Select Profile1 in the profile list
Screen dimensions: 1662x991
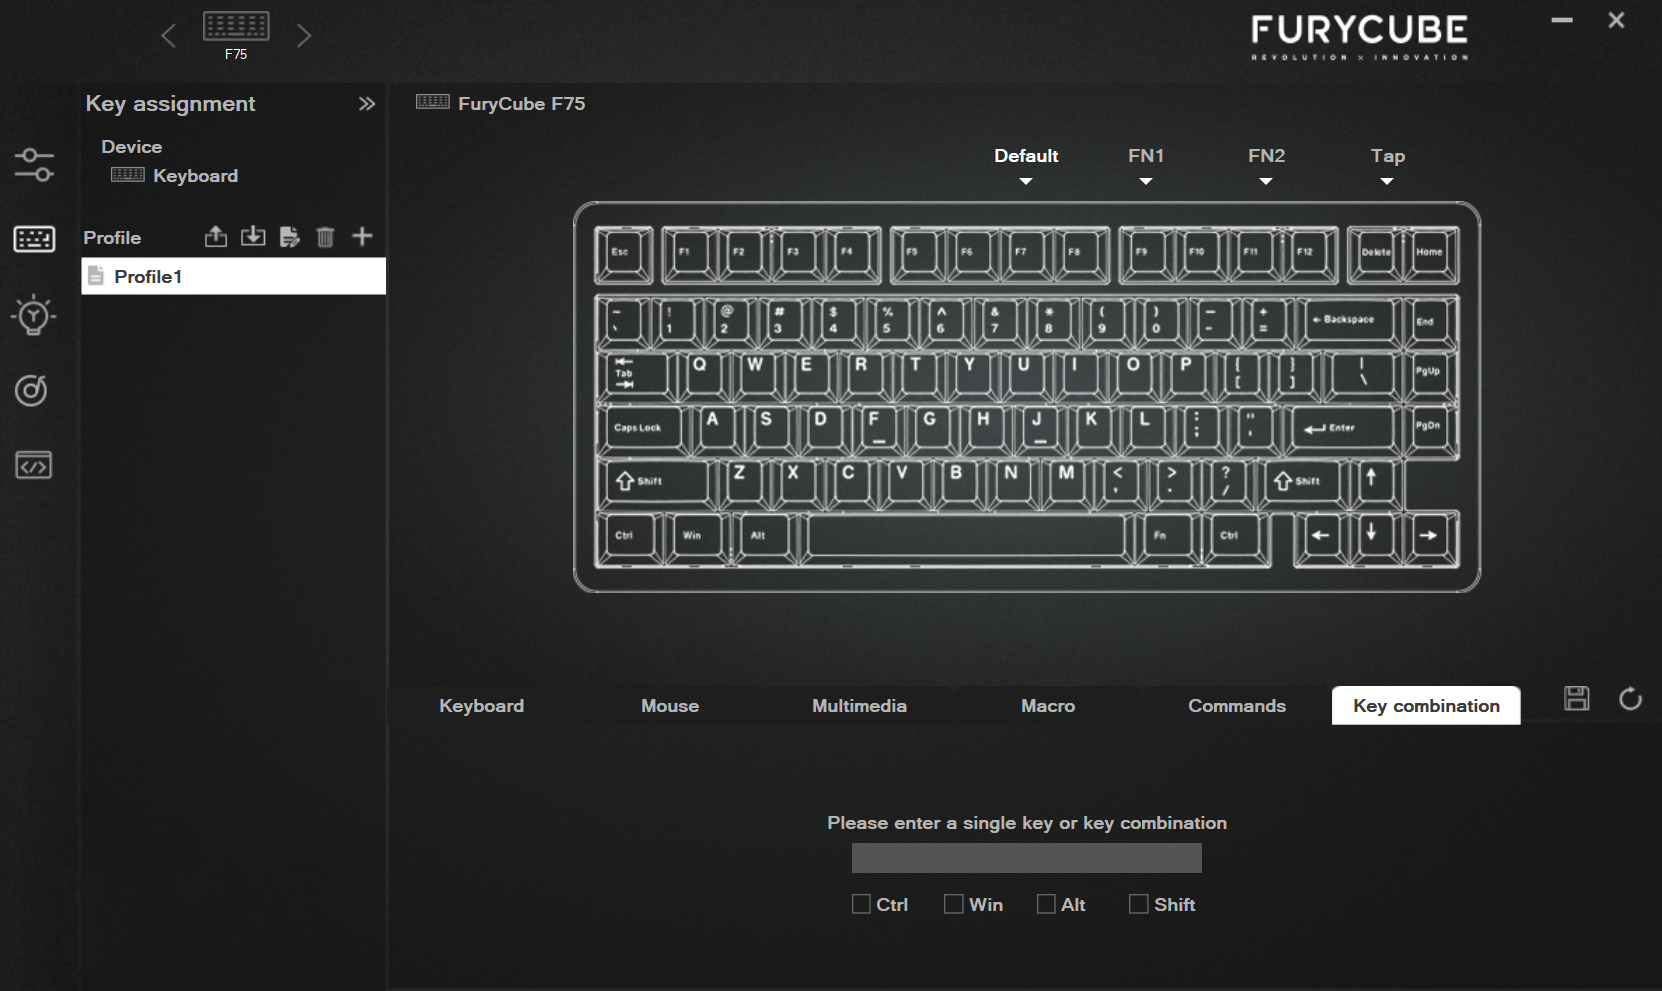233,276
